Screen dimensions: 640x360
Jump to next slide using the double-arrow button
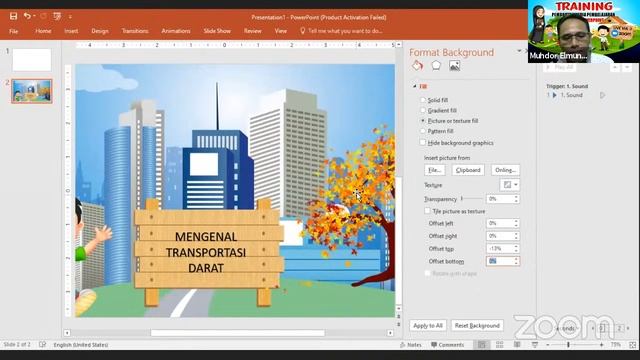[399, 324]
